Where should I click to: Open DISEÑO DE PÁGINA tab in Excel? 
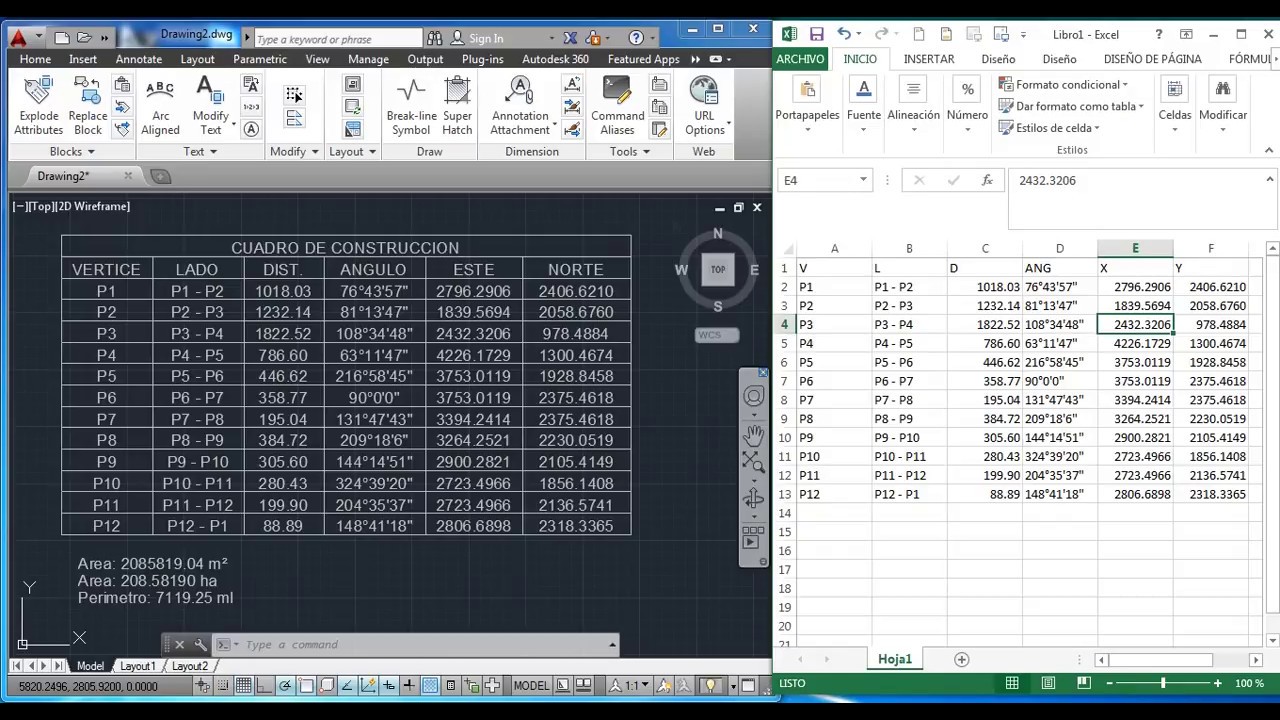click(x=1152, y=59)
